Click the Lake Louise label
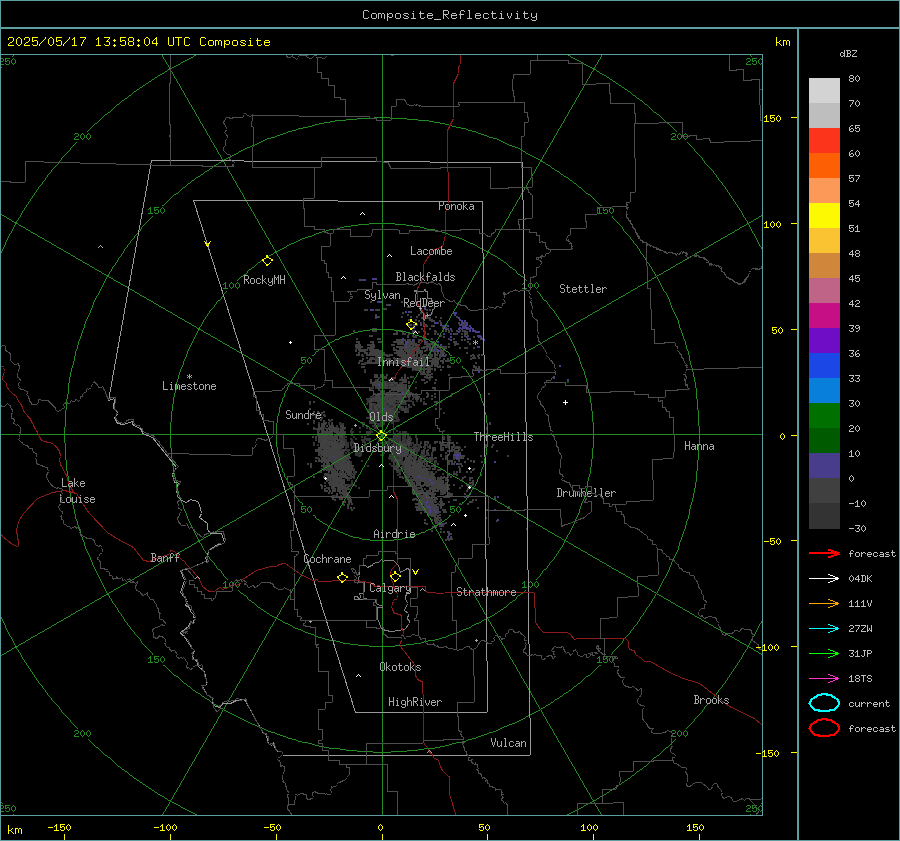Screen dimensions: 900x841 click(x=78, y=491)
